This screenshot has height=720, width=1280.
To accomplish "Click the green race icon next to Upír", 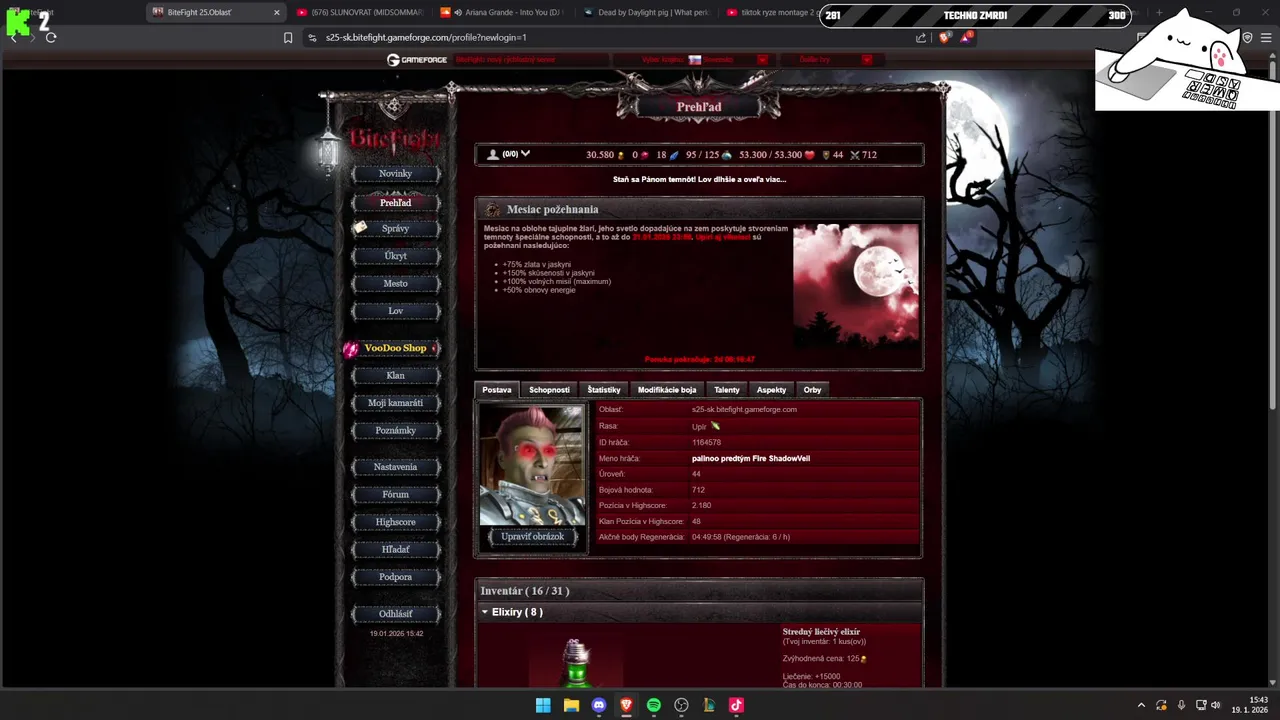I will [715, 426].
